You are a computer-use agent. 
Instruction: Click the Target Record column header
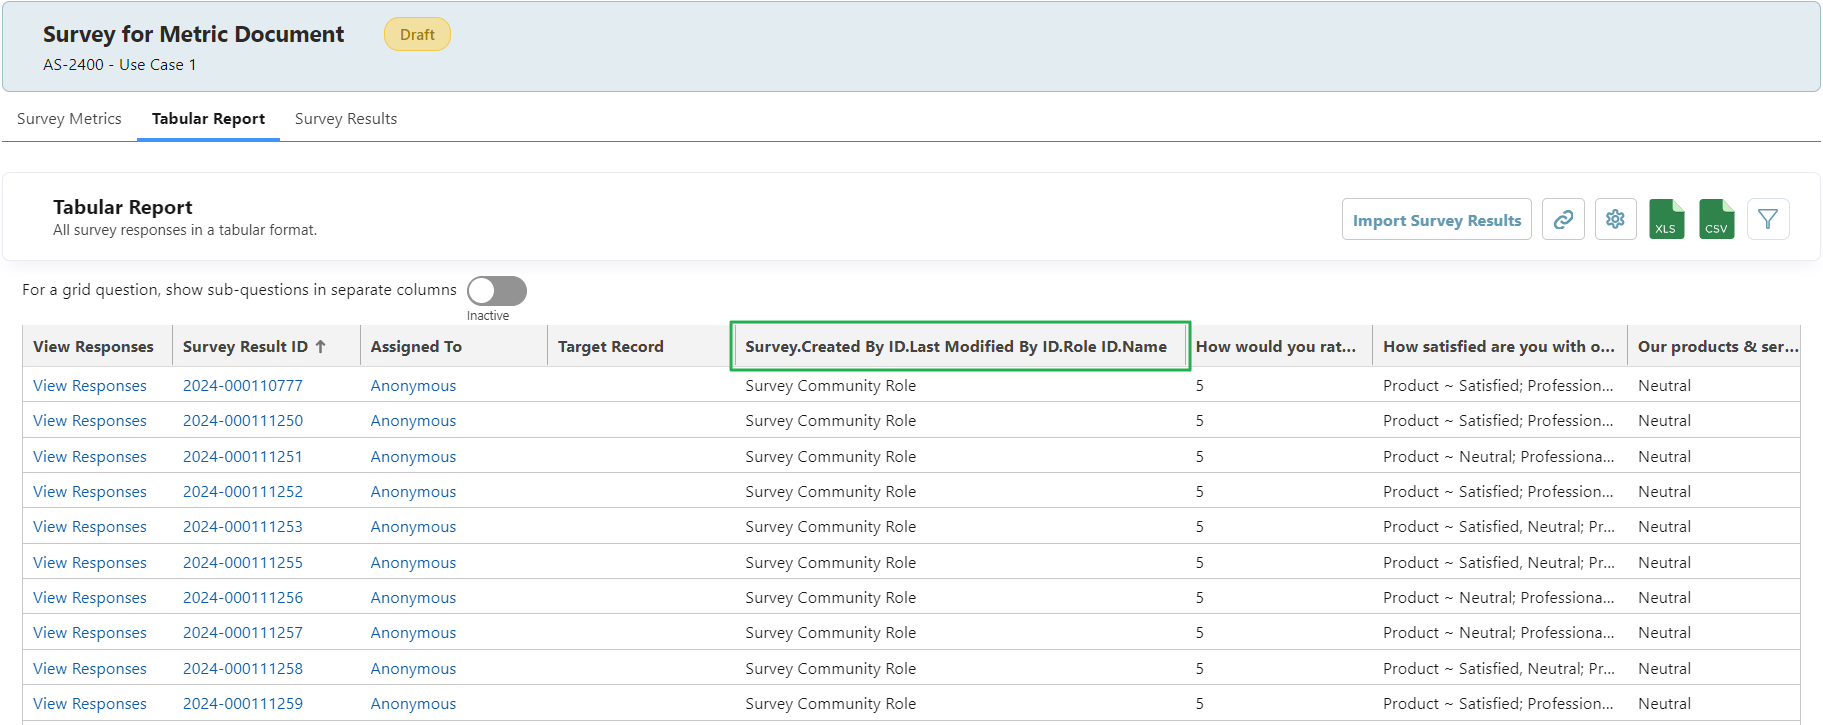610,347
